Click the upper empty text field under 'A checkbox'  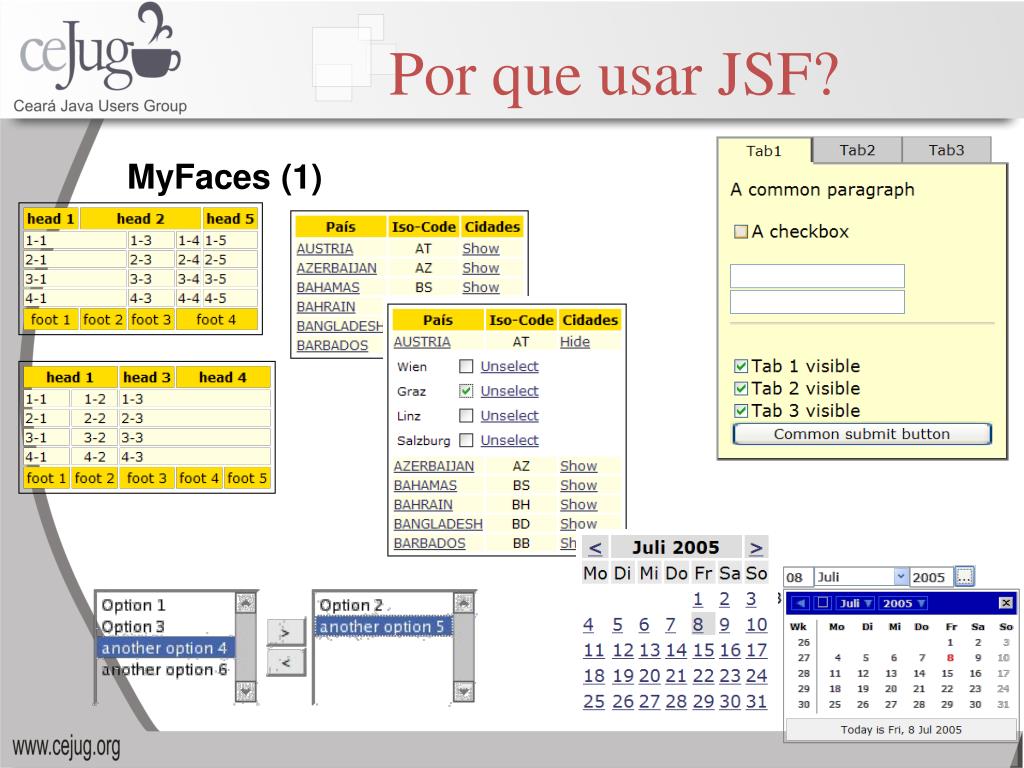817,276
